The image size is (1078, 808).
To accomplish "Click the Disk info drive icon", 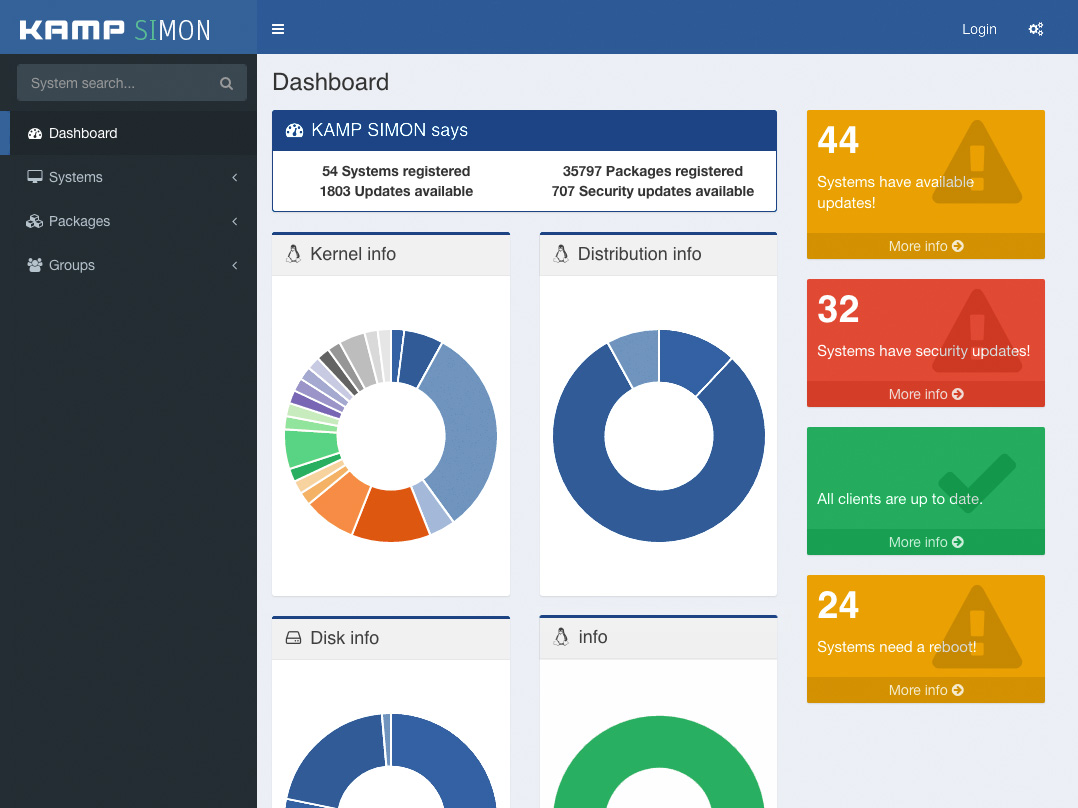I will click(x=294, y=637).
